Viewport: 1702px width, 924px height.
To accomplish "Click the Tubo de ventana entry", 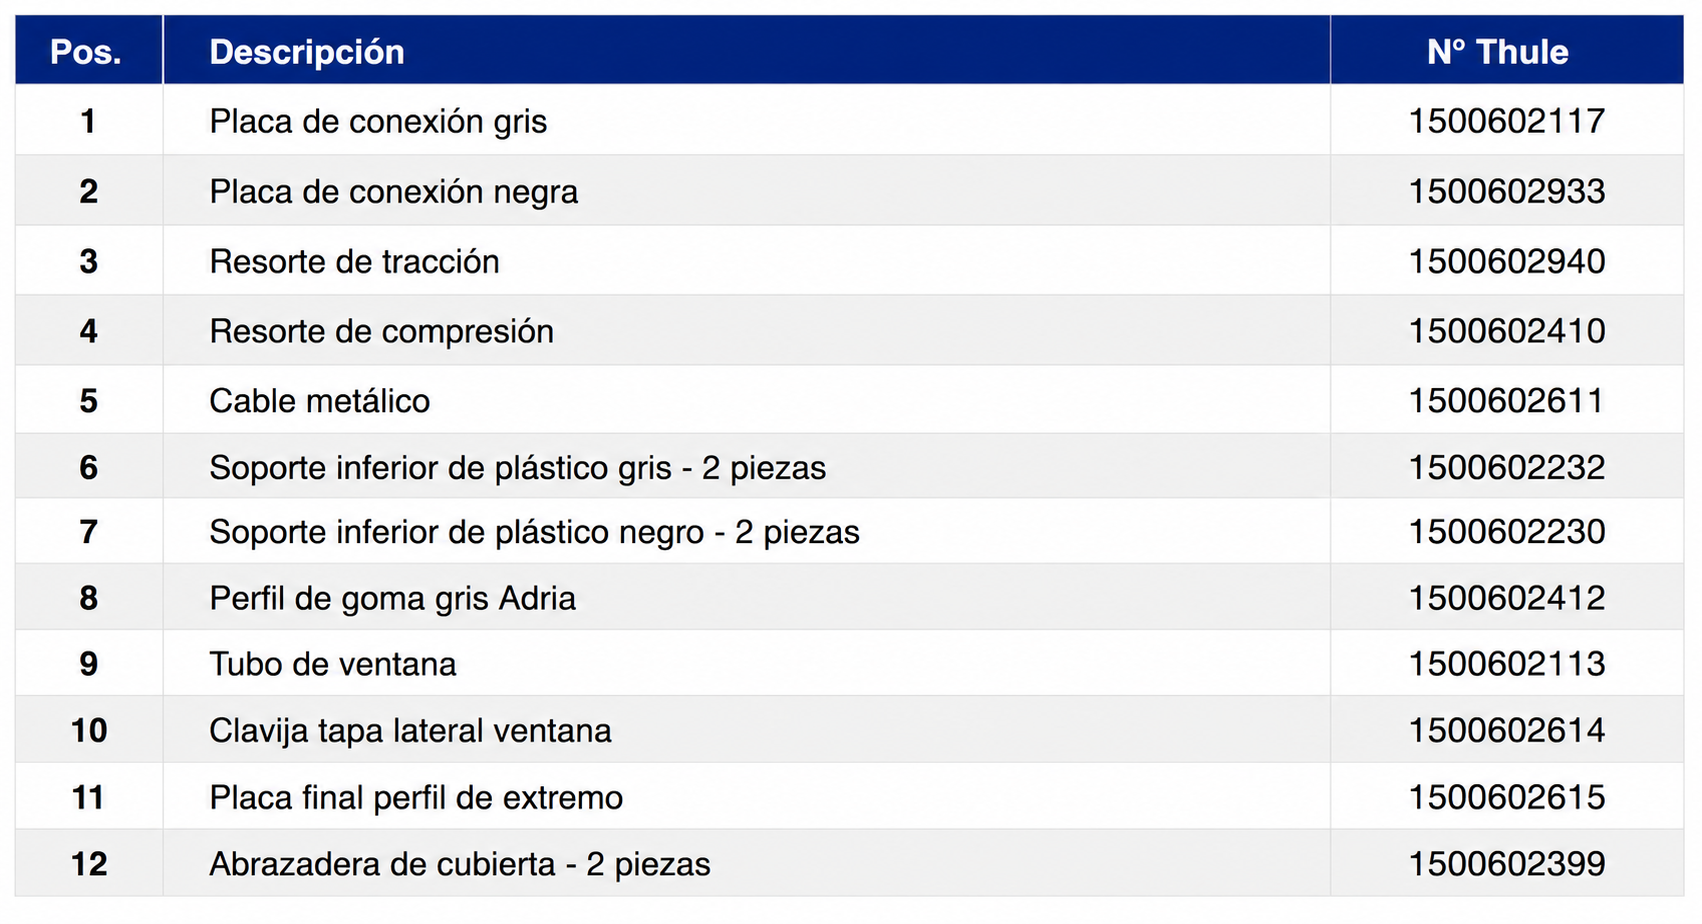I will 332,664.
